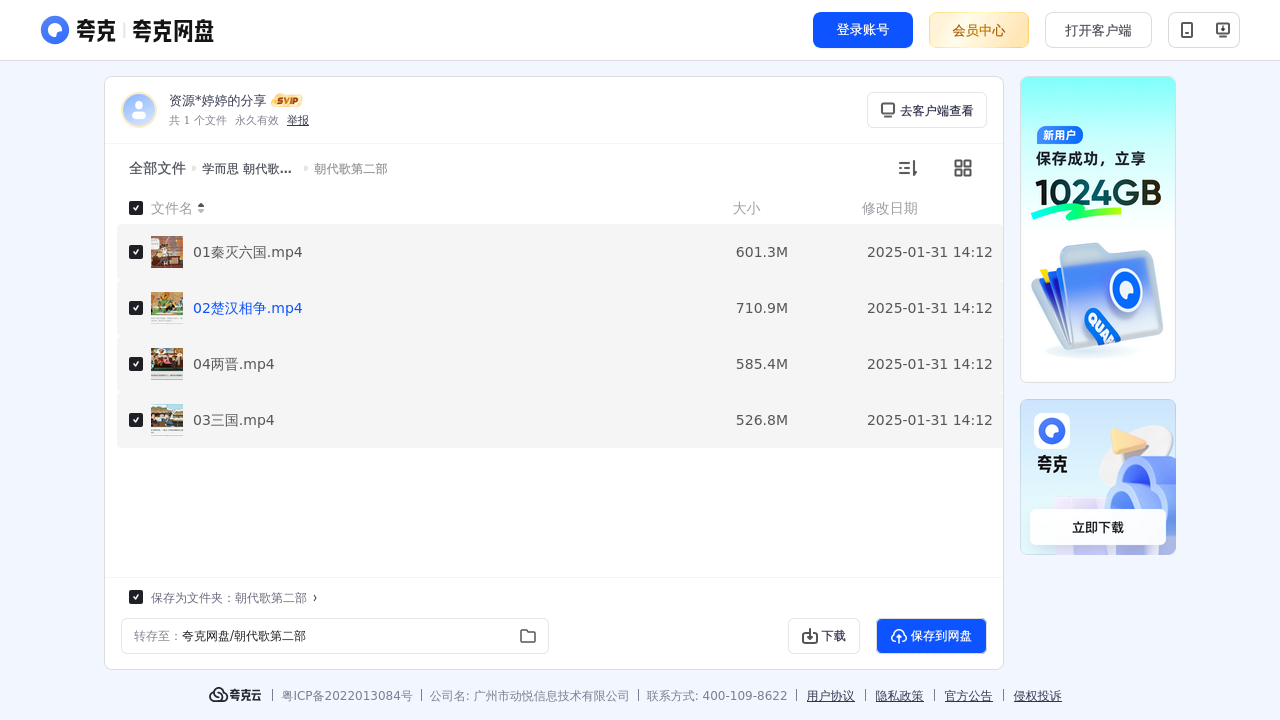The image size is (1280, 720).
Task: Open the 会员中心 button
Action: click(x=979, y=30)
